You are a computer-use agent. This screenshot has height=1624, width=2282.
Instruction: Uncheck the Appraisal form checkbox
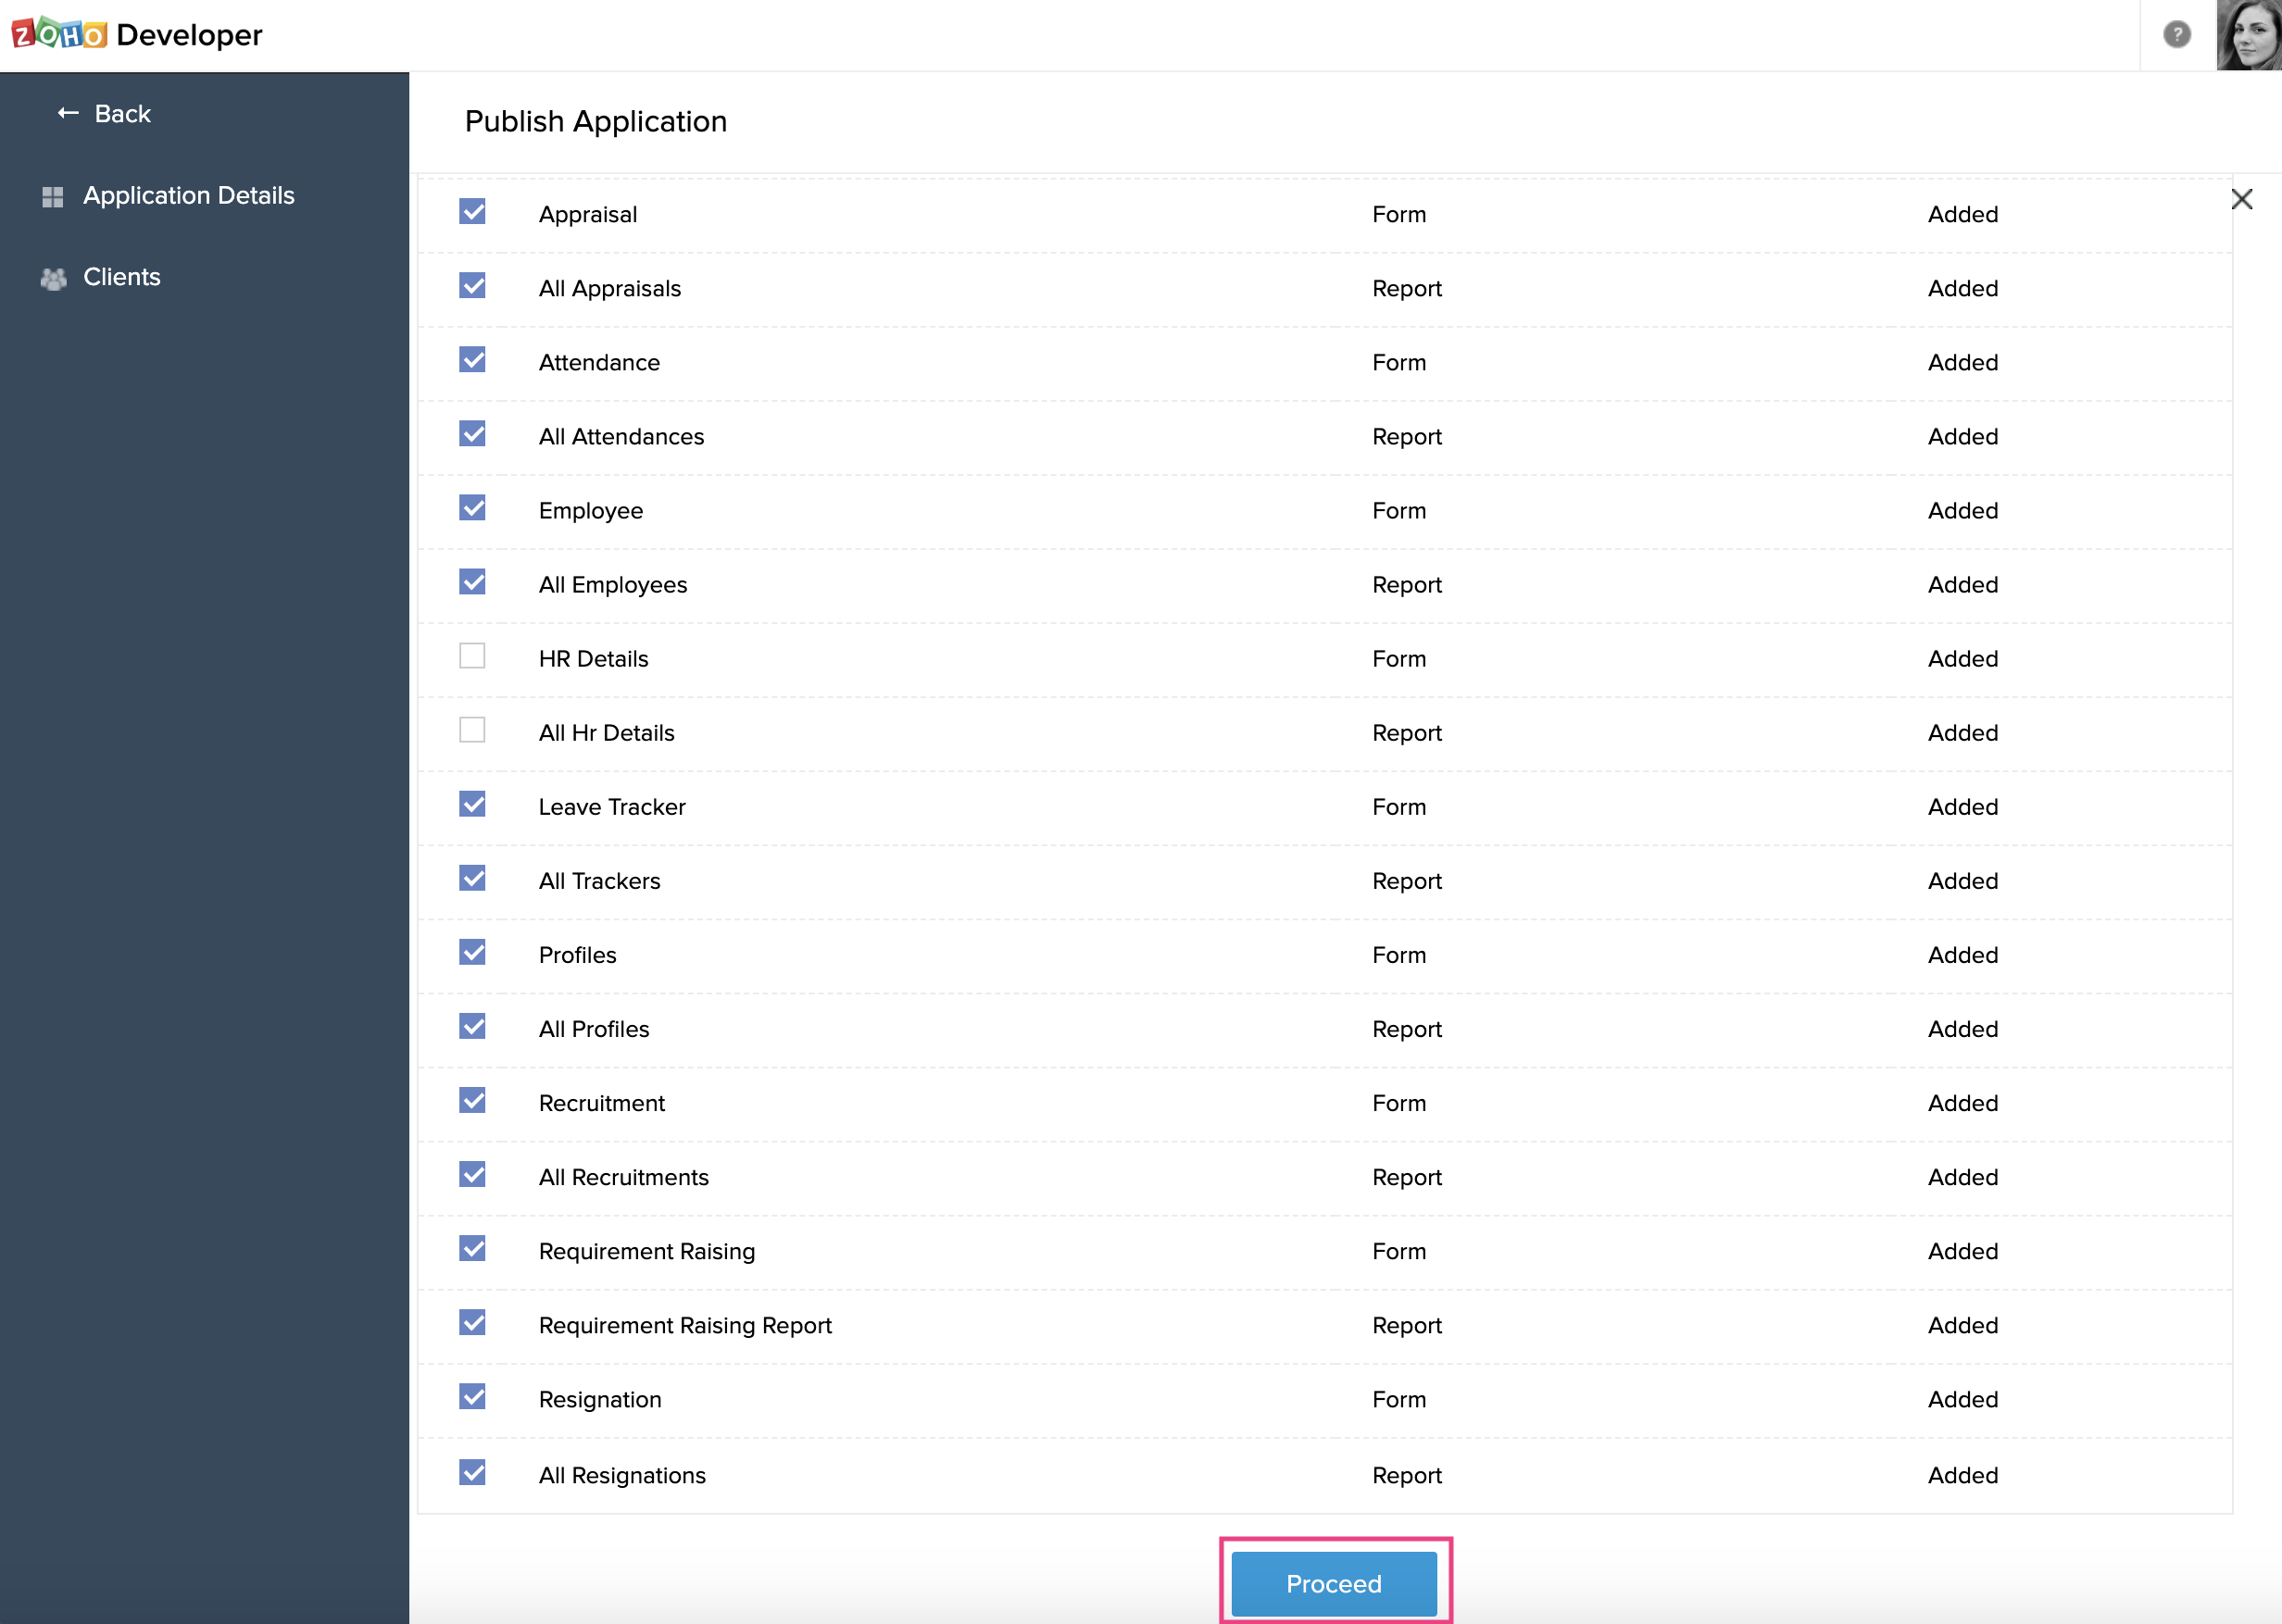click(472, 212)
